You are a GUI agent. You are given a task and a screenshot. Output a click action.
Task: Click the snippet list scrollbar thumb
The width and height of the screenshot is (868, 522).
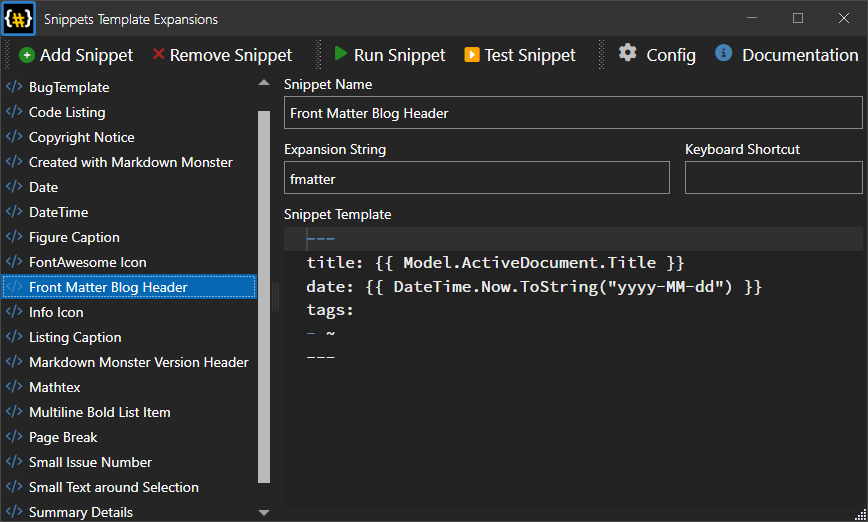pyautogui.click(x=264, y=297)
